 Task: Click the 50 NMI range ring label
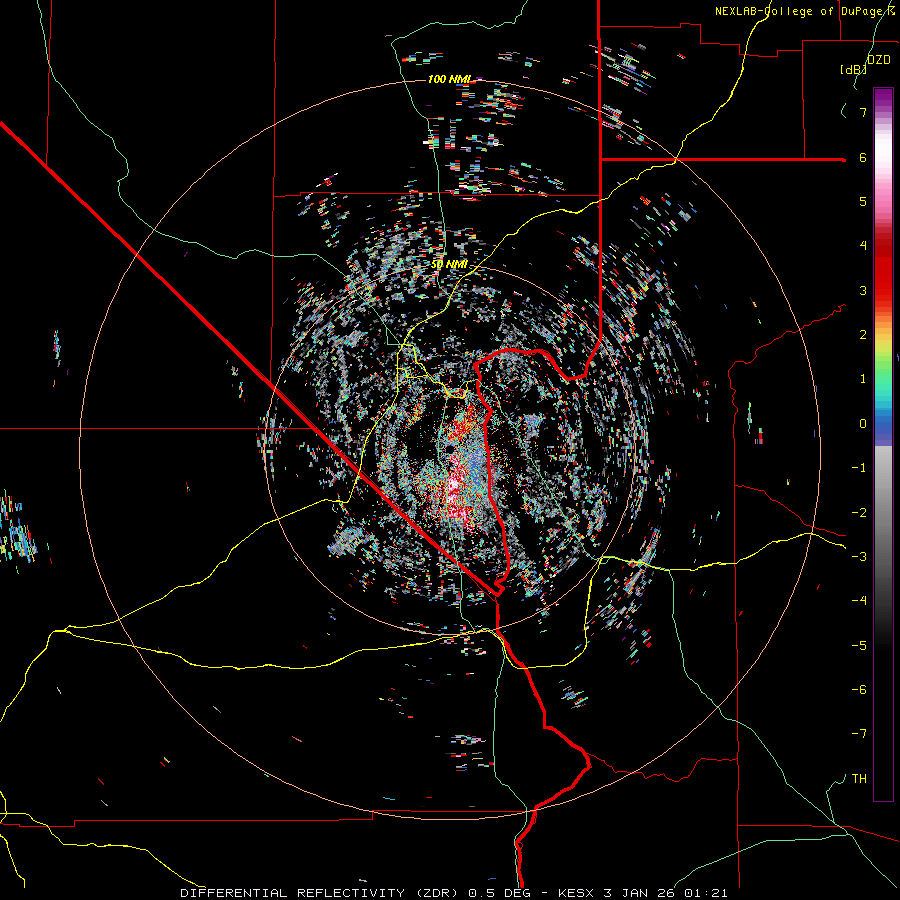click(449, 264)
